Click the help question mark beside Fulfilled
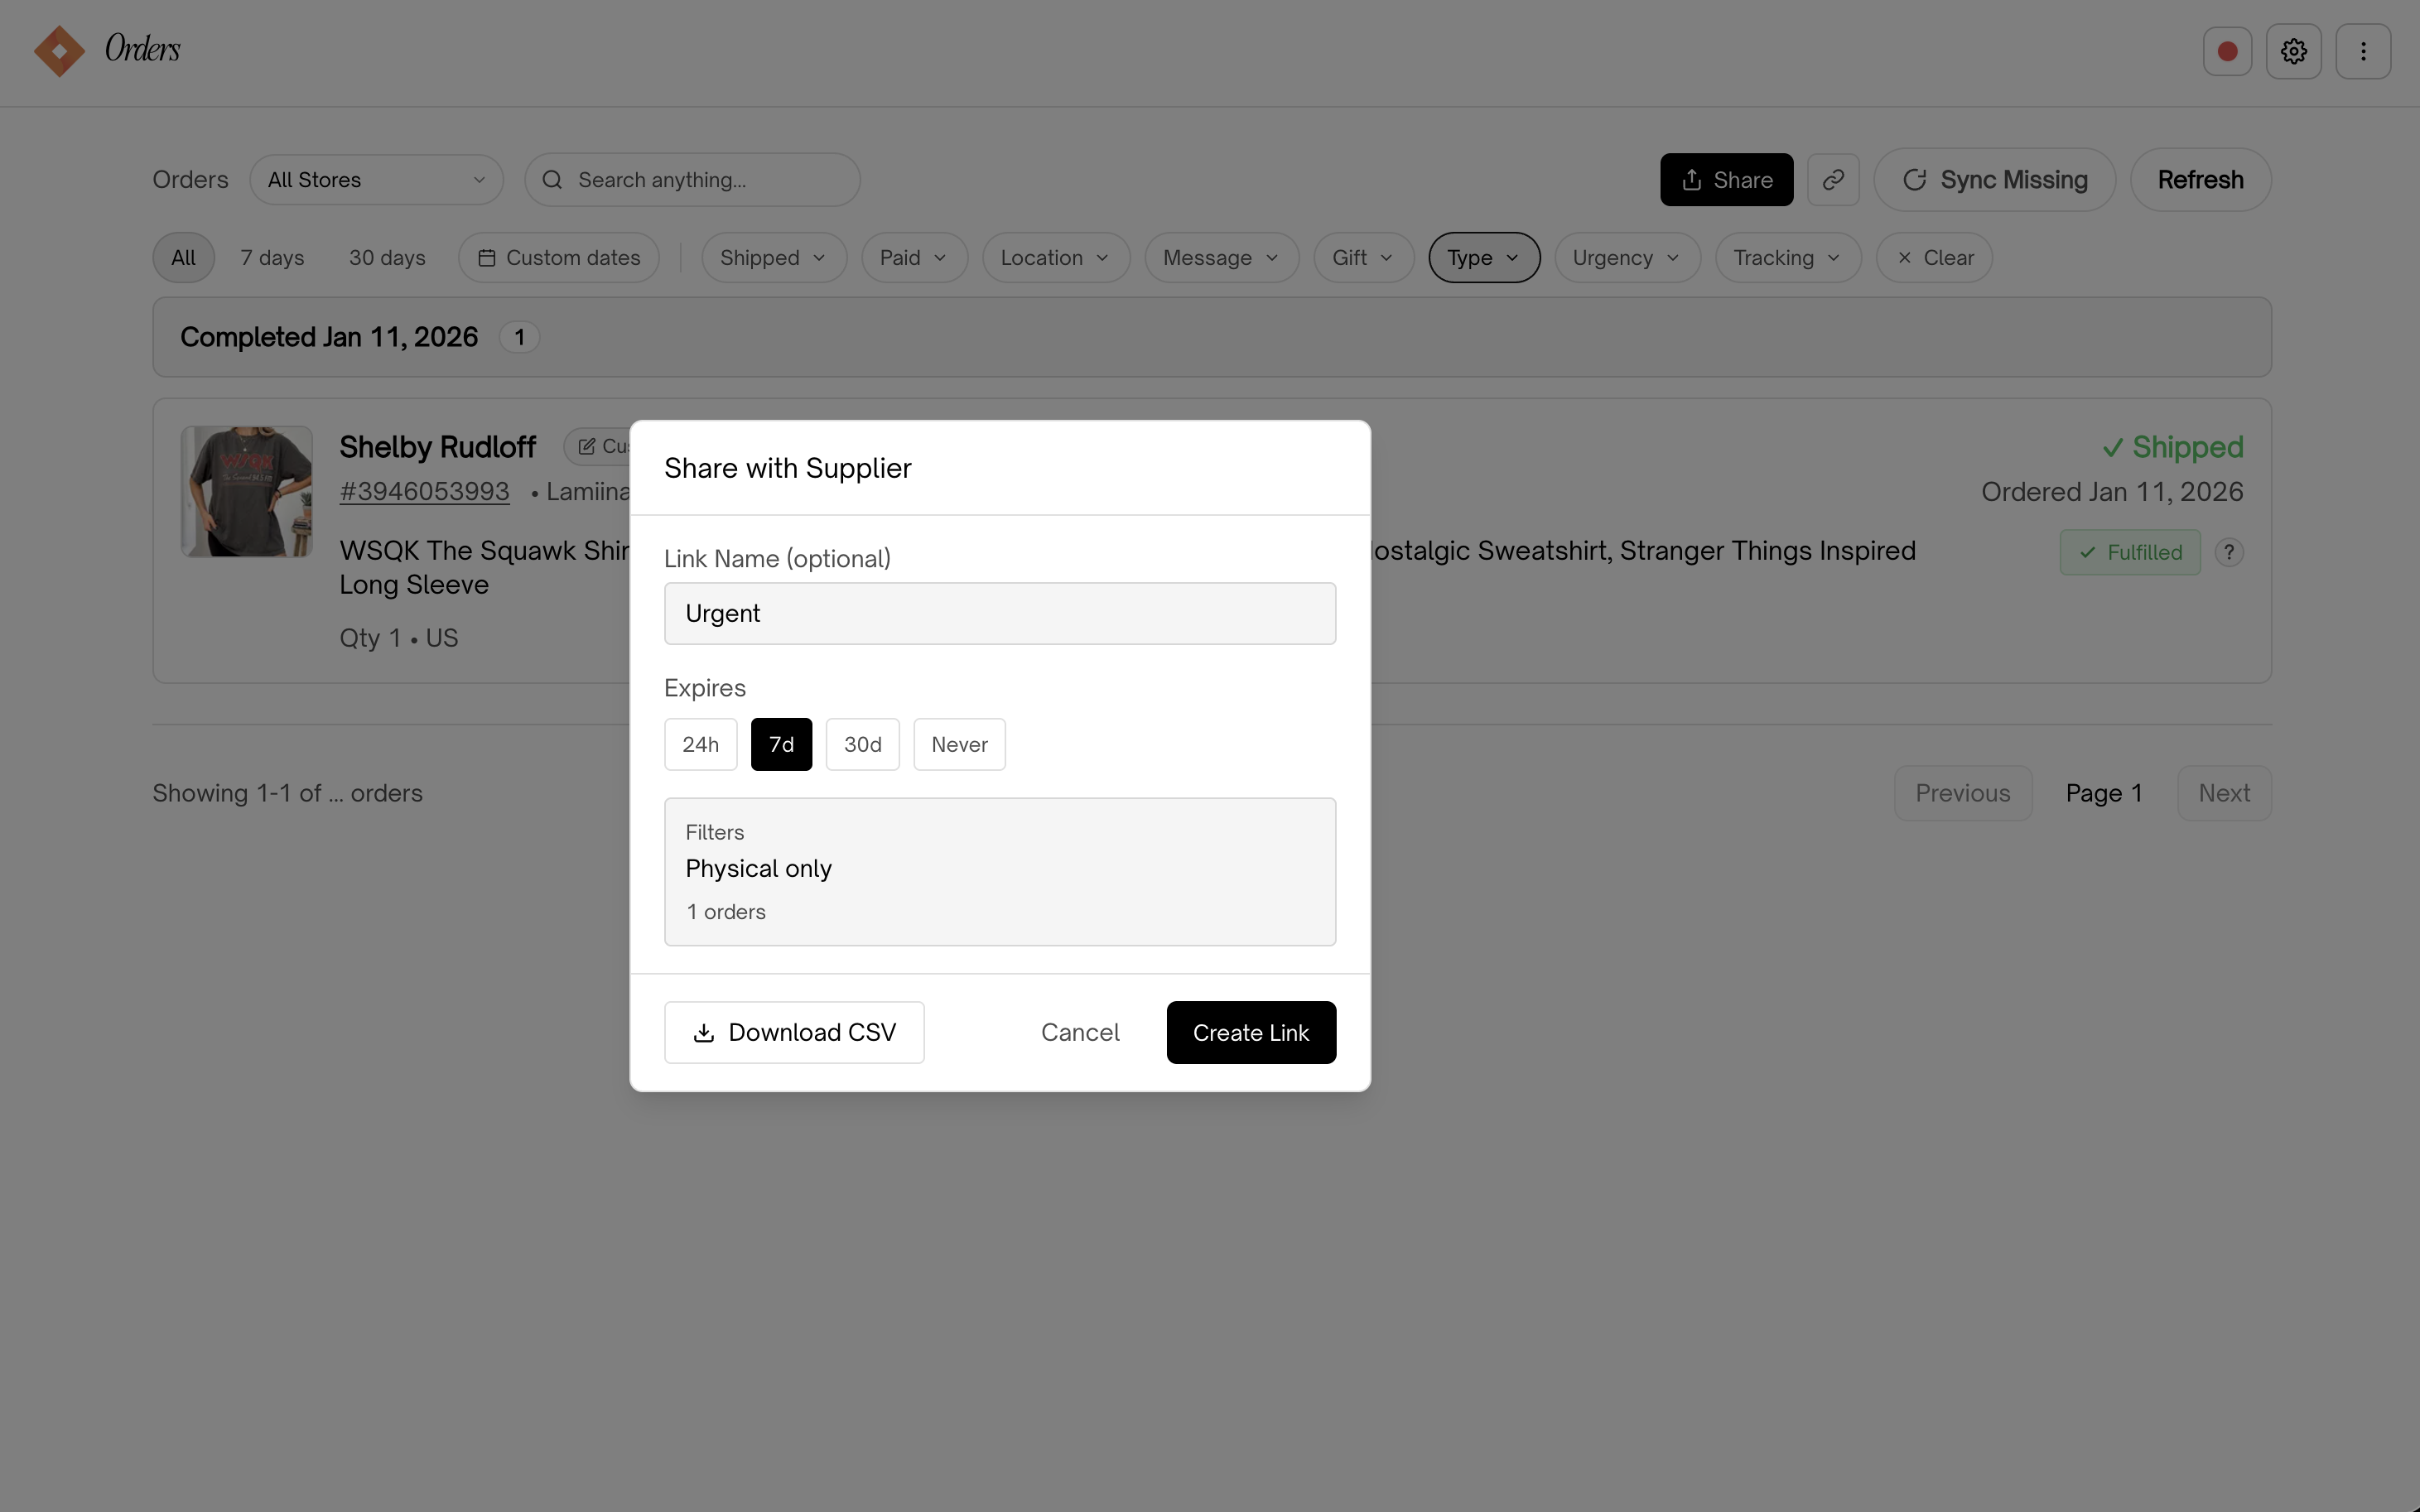Viewport: 2420px width, 1512px height. pos(2229,552)
